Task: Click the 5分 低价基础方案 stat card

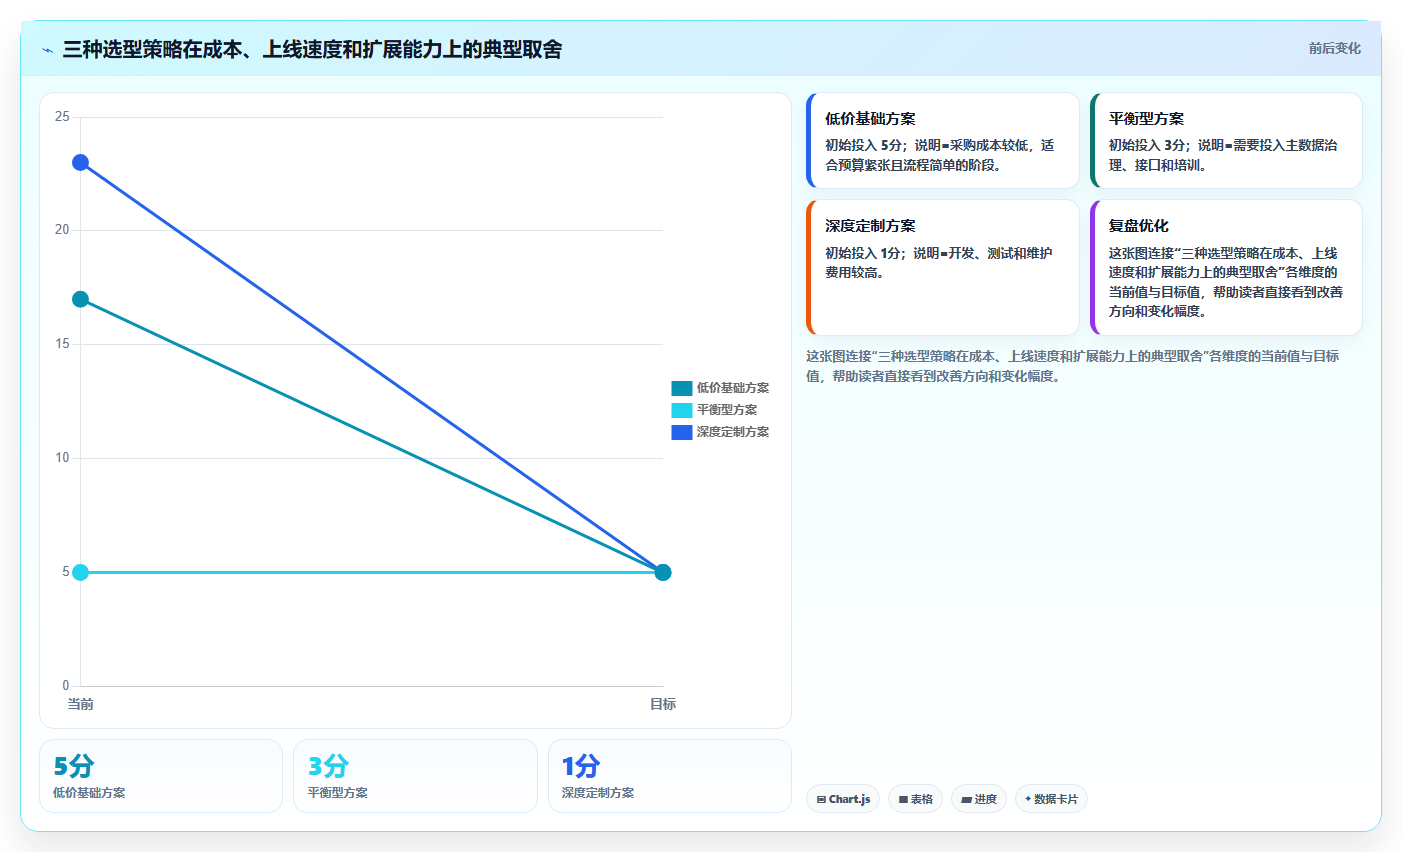Action: click(161, 776)
